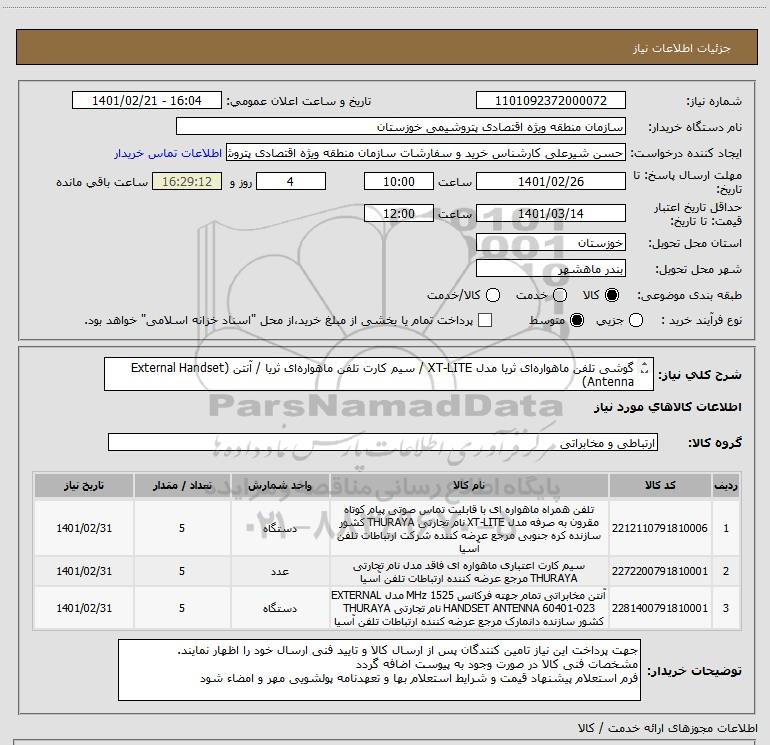Click the XT-LITE satellite phone item name

point(469,528)
